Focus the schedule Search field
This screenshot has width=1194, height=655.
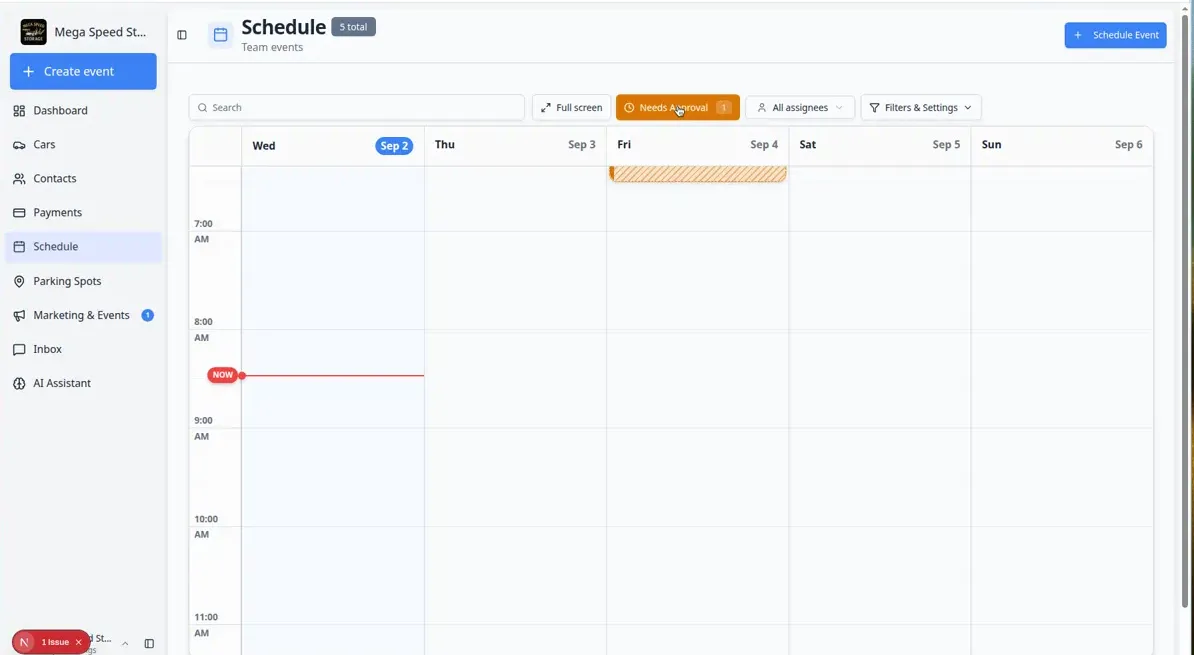point(356,107)
